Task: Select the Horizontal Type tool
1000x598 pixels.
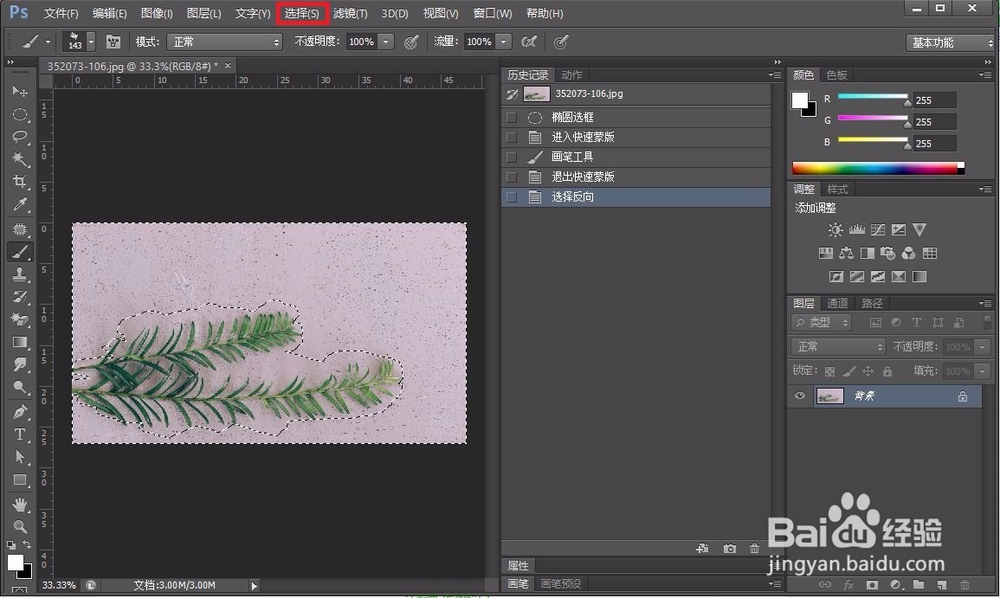Action: point(20,434)
